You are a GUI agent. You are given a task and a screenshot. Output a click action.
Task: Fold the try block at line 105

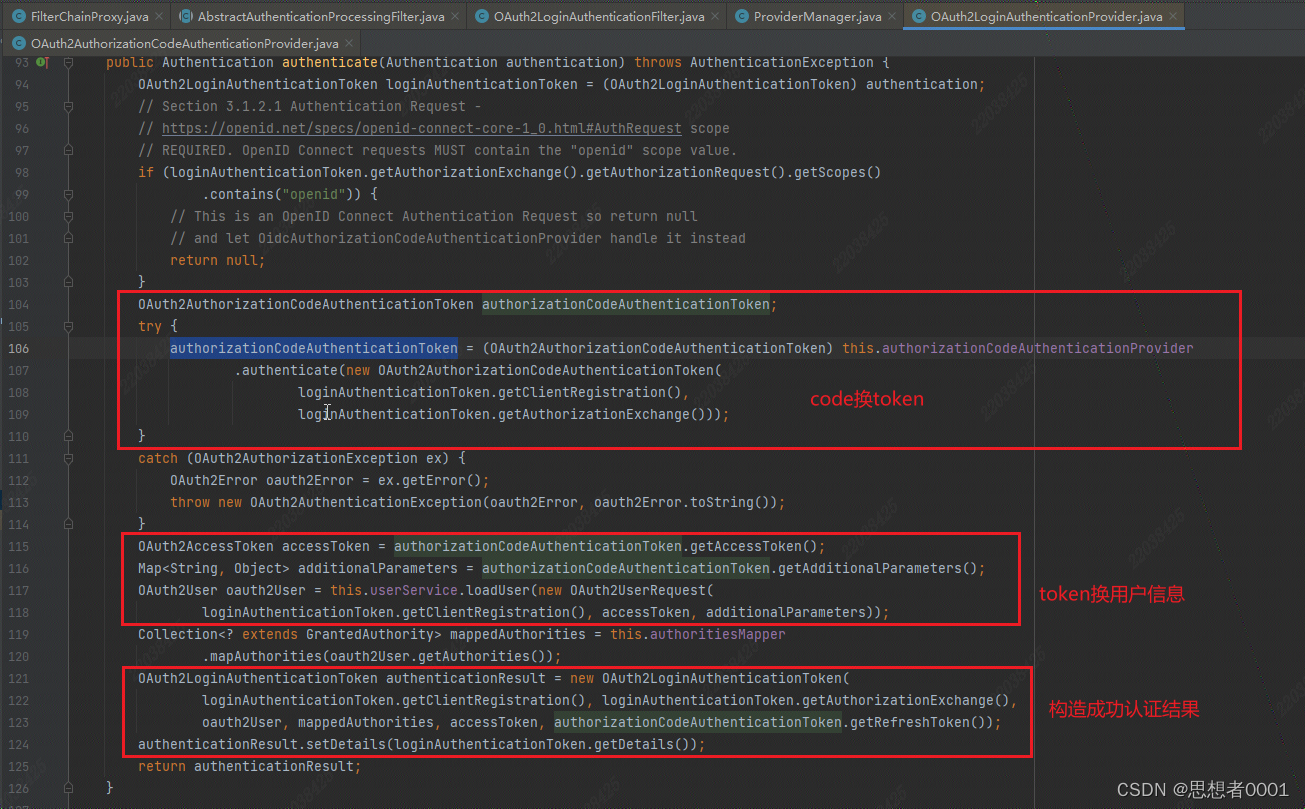click(69, 326)
